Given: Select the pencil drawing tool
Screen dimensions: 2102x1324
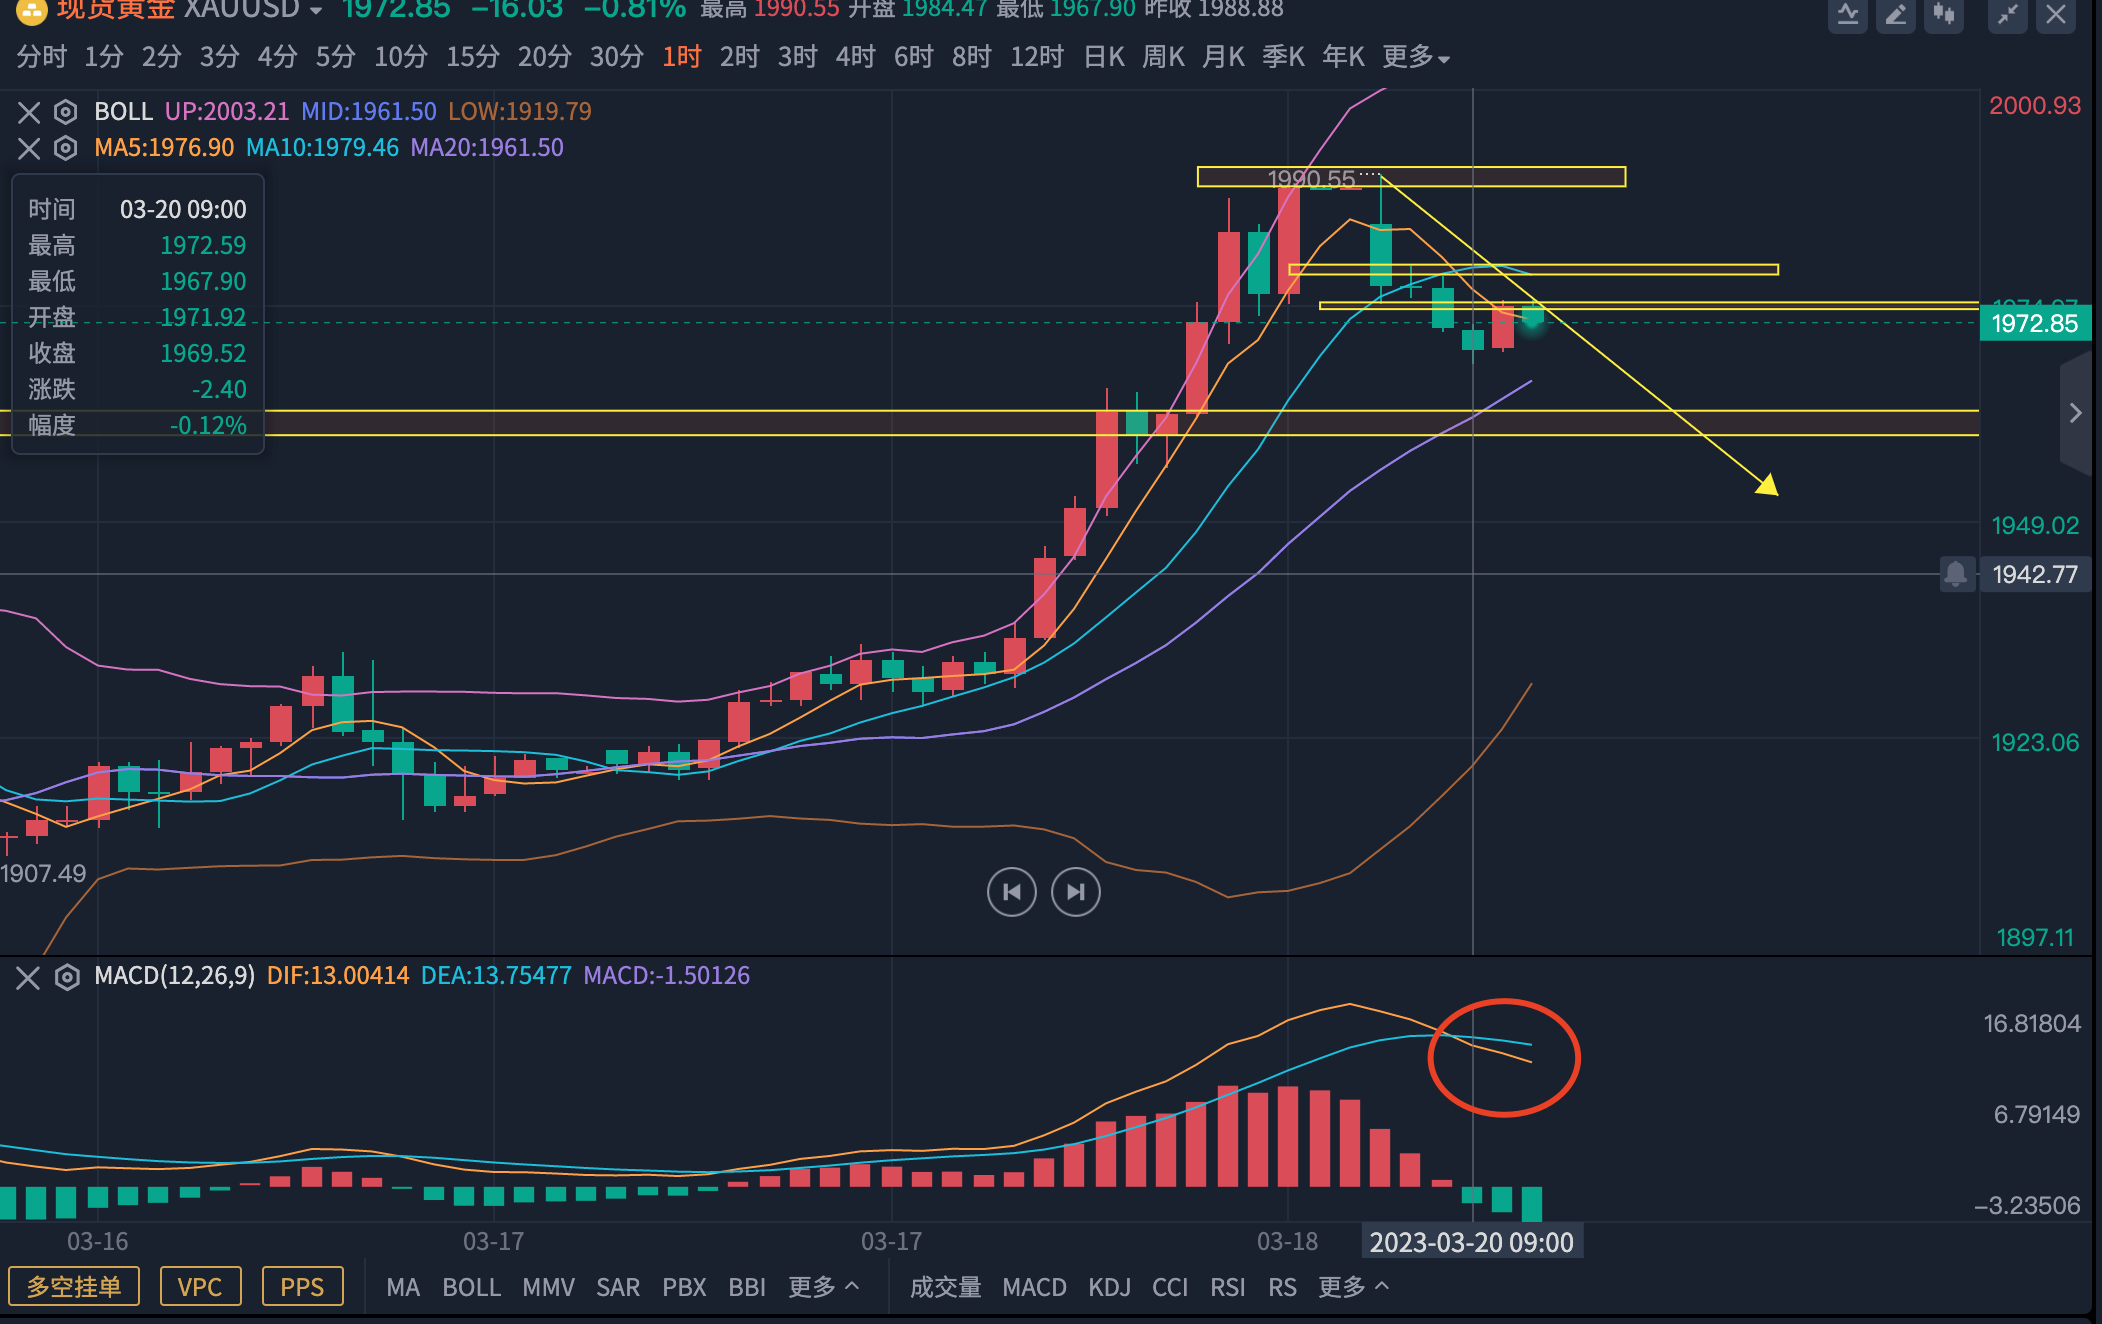Looking at the screenshot, I should click(x=1895, y=14).
